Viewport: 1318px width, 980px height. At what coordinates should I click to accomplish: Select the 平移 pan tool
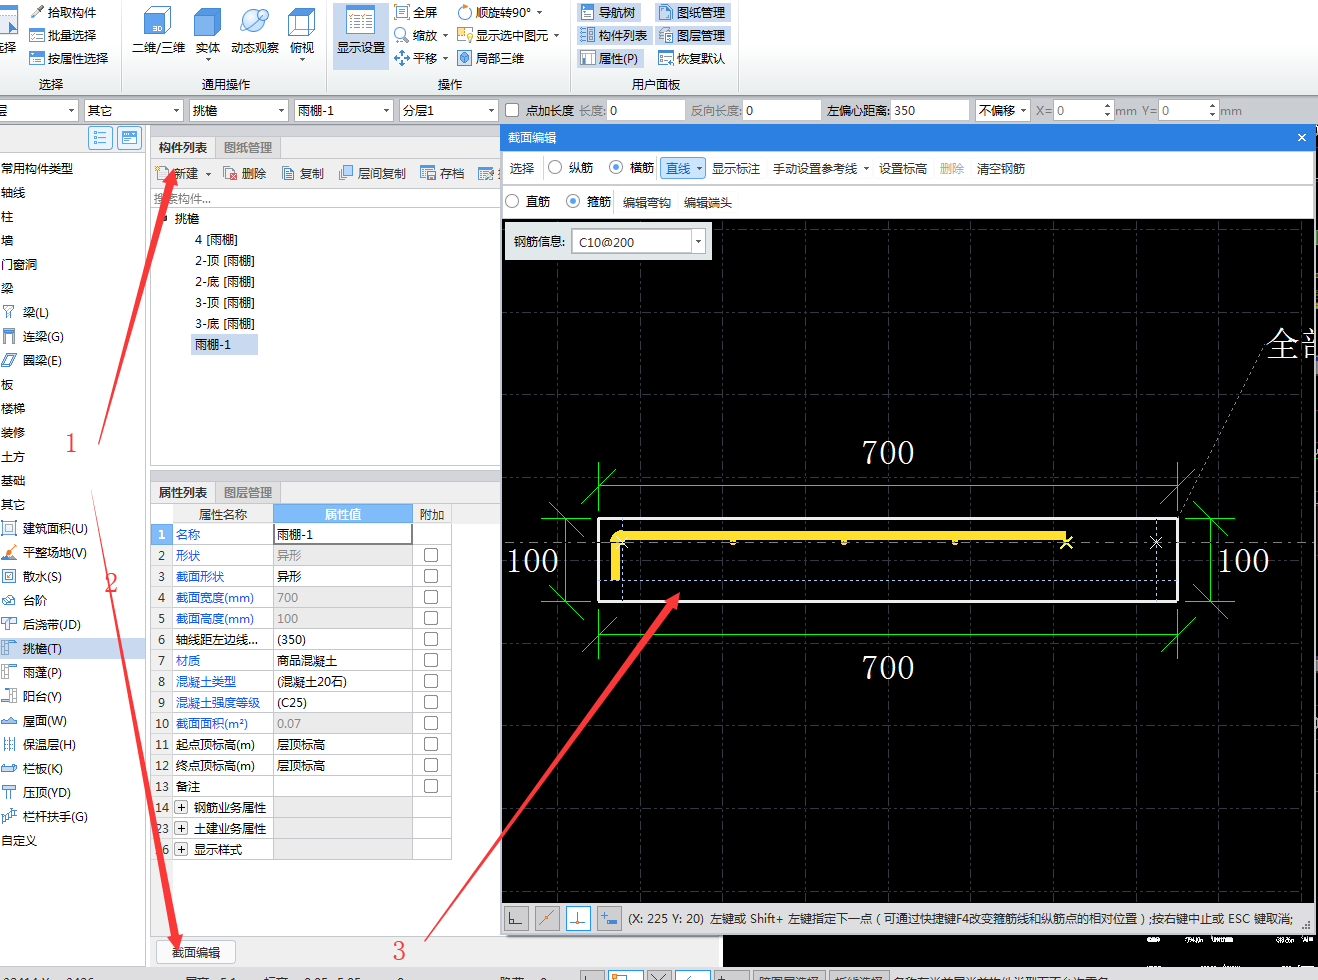[x=421, y=58]
